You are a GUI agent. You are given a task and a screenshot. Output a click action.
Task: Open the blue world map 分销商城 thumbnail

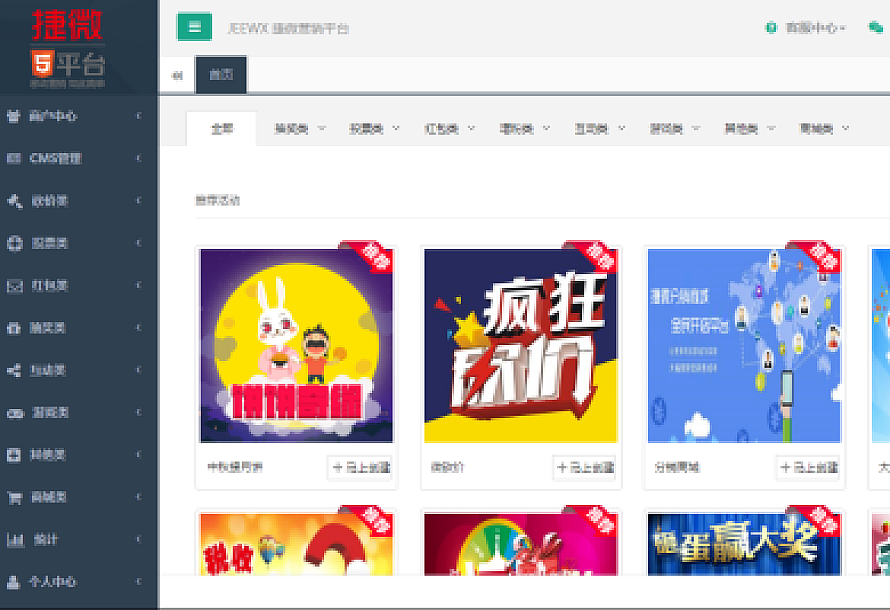point(744,345)
